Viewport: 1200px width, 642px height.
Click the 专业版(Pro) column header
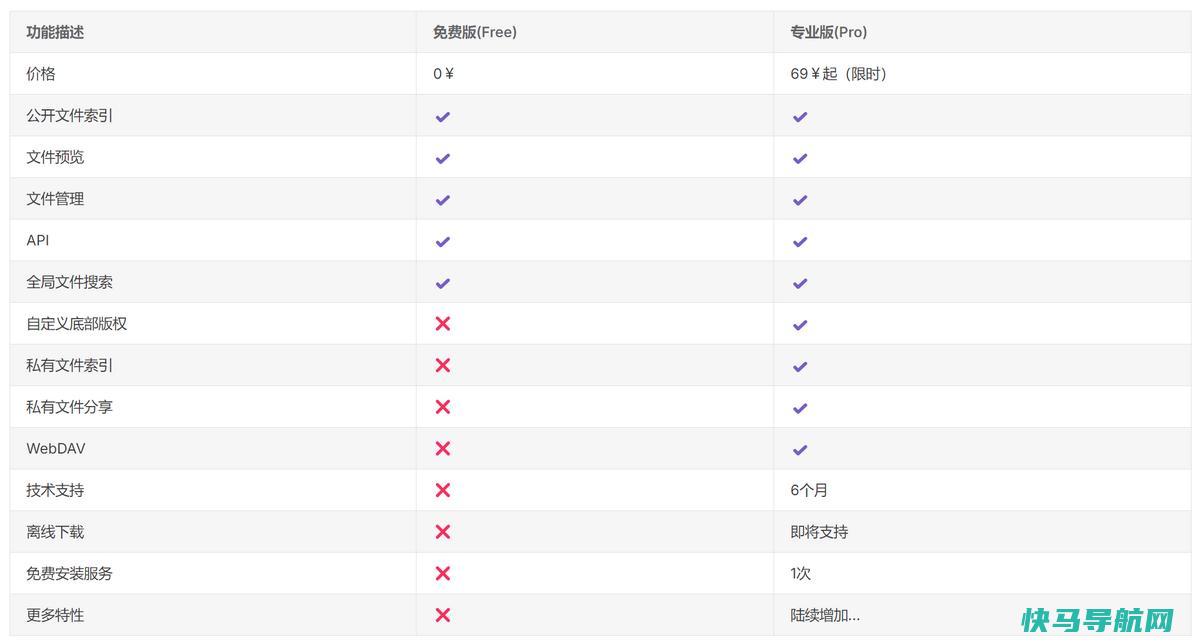829,32
